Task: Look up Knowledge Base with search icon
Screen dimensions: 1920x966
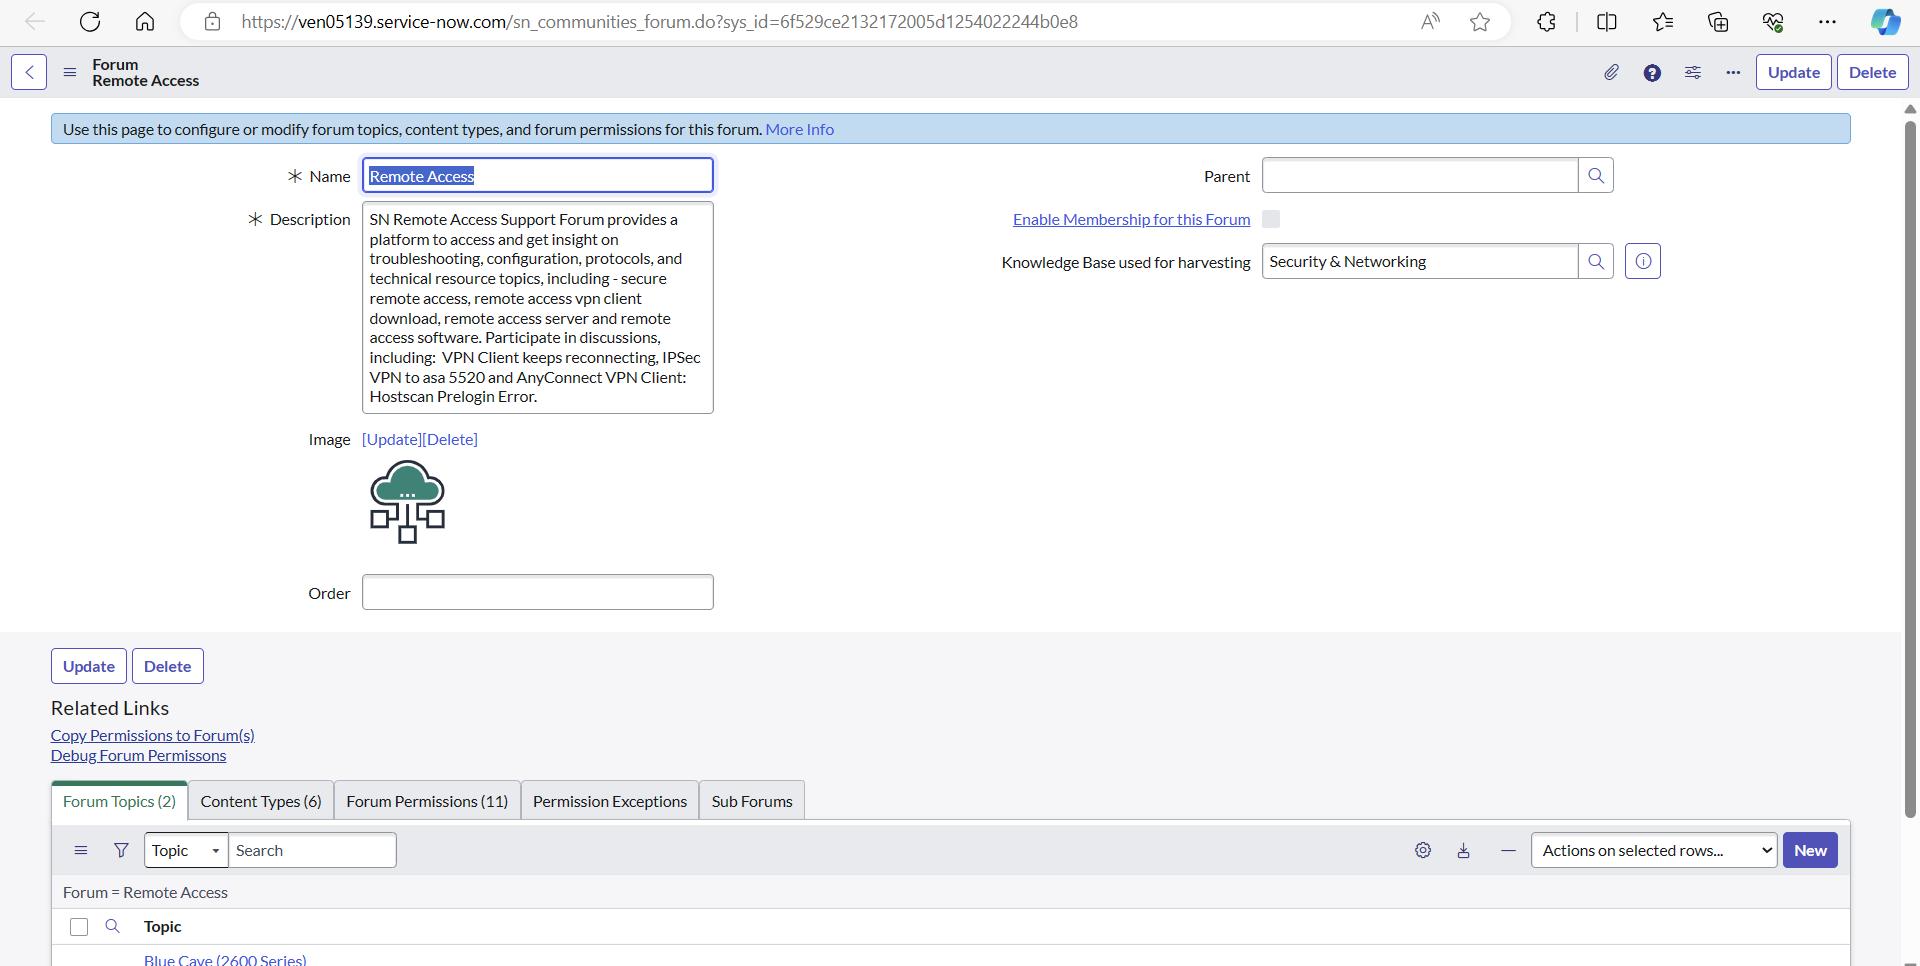Action: [1596, 262]
